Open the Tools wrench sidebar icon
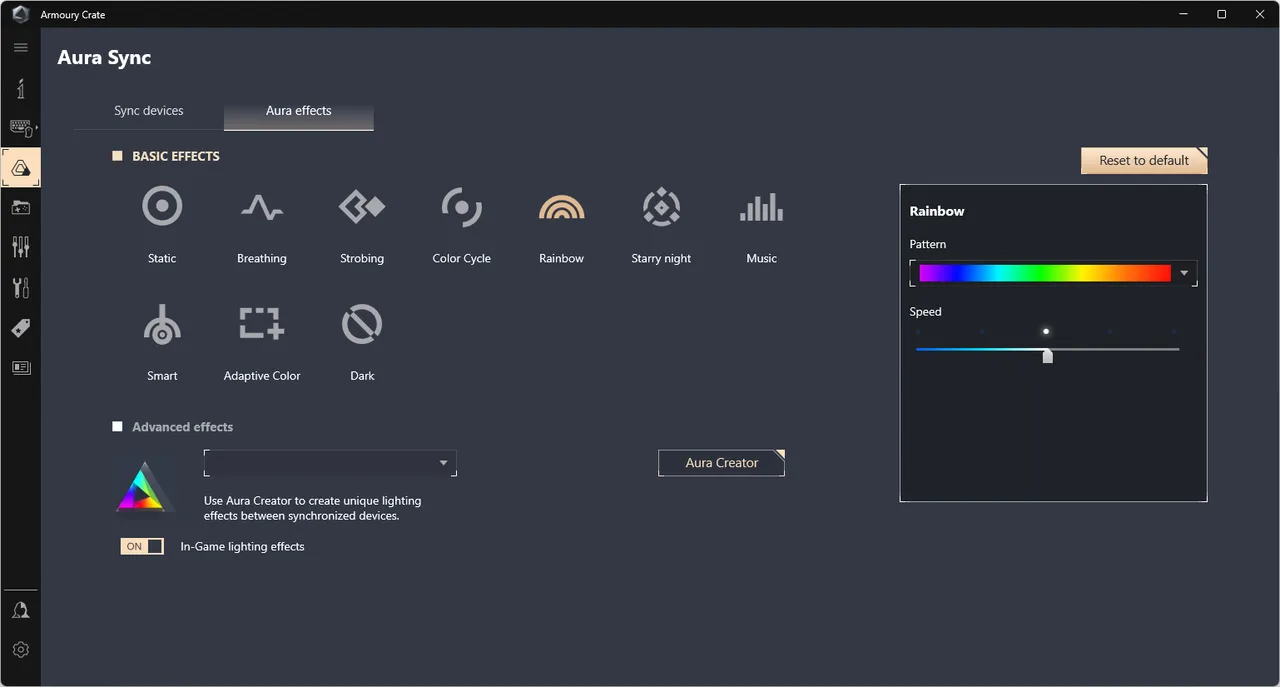 coord(21,288)
